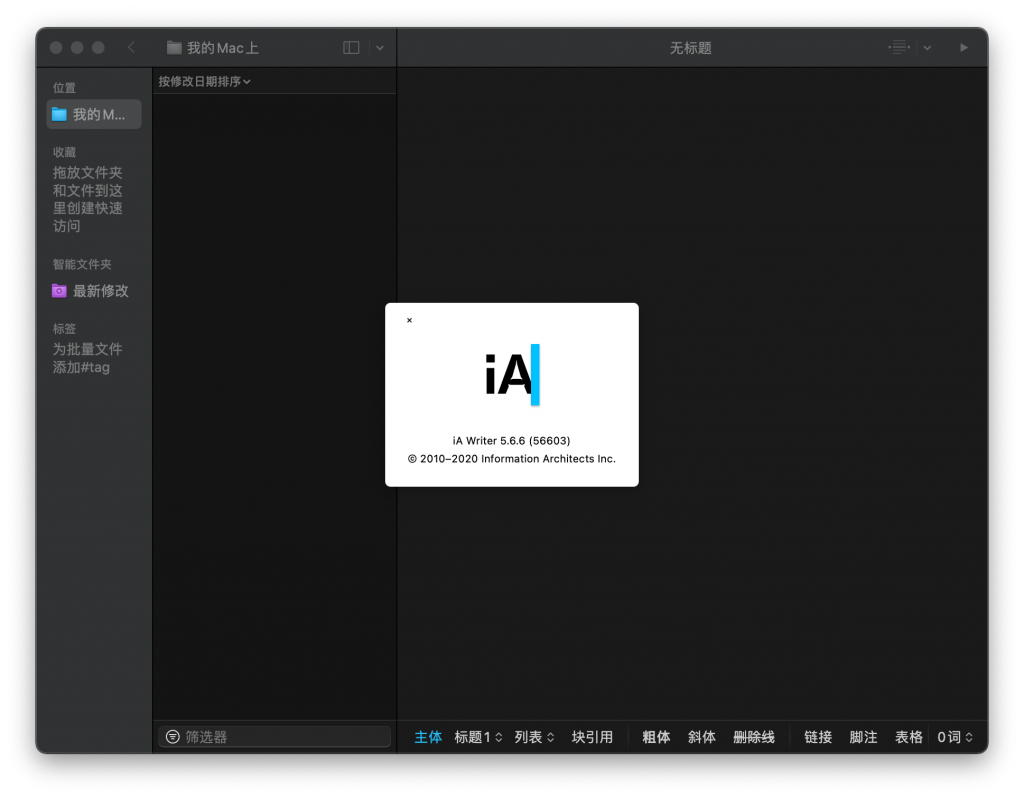Image resolution: width=1024 pixels, height=798 pixels.
Task: Open 标题1 heading stepper
Action: point(479,737)
